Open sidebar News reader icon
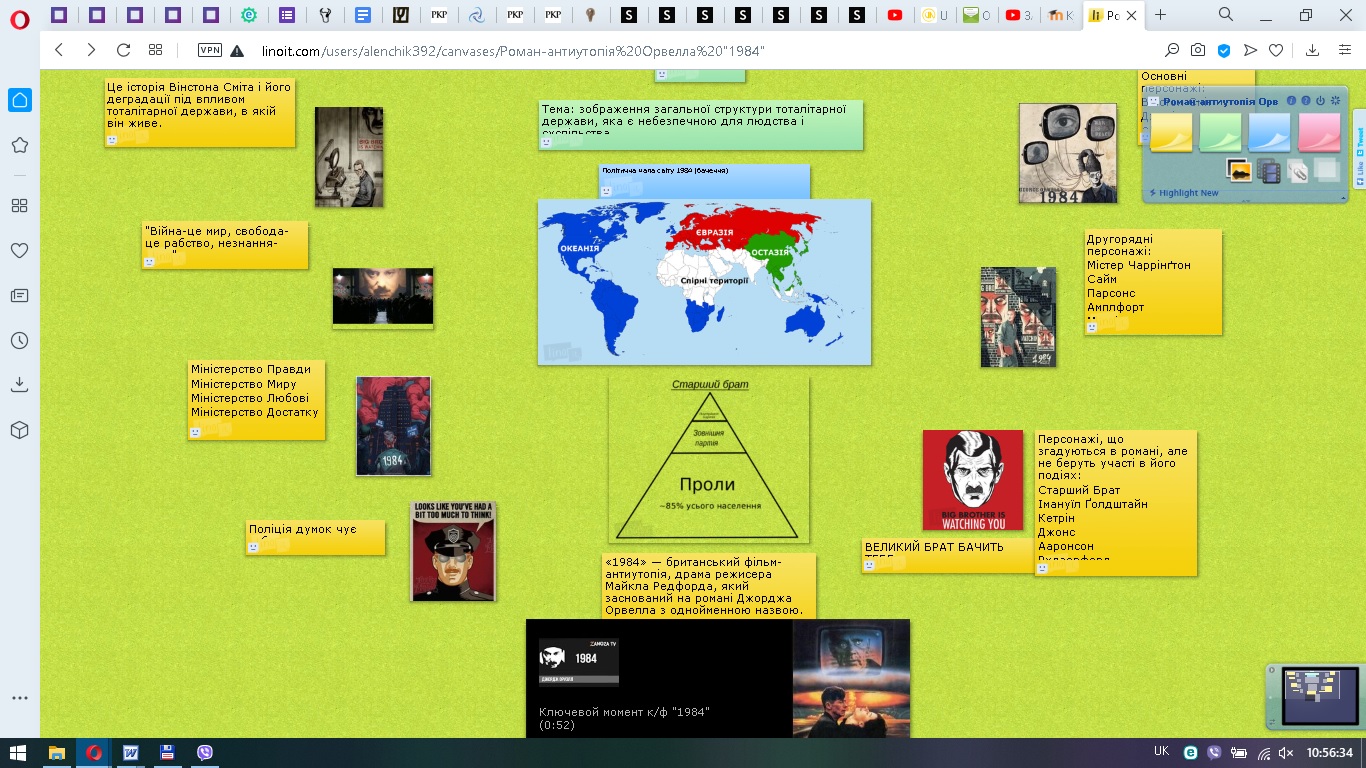 click(19, 295)
